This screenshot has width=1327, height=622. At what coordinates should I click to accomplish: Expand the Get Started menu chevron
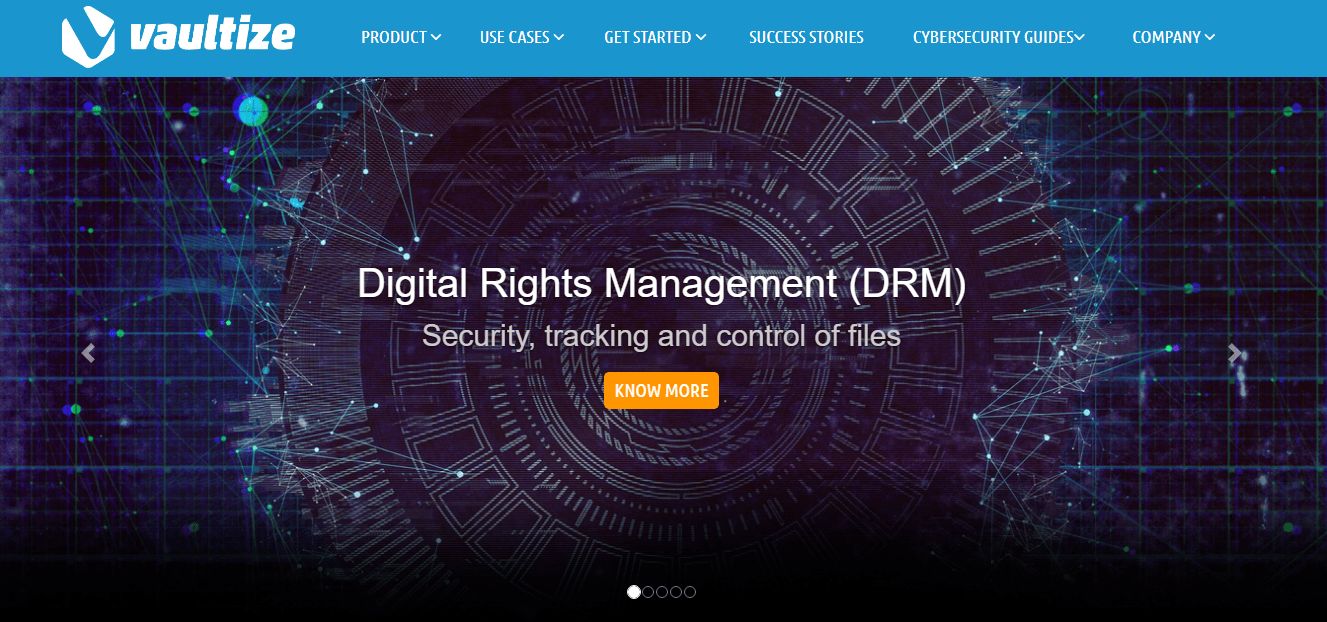pyautogui.click(x=701, y=37)
